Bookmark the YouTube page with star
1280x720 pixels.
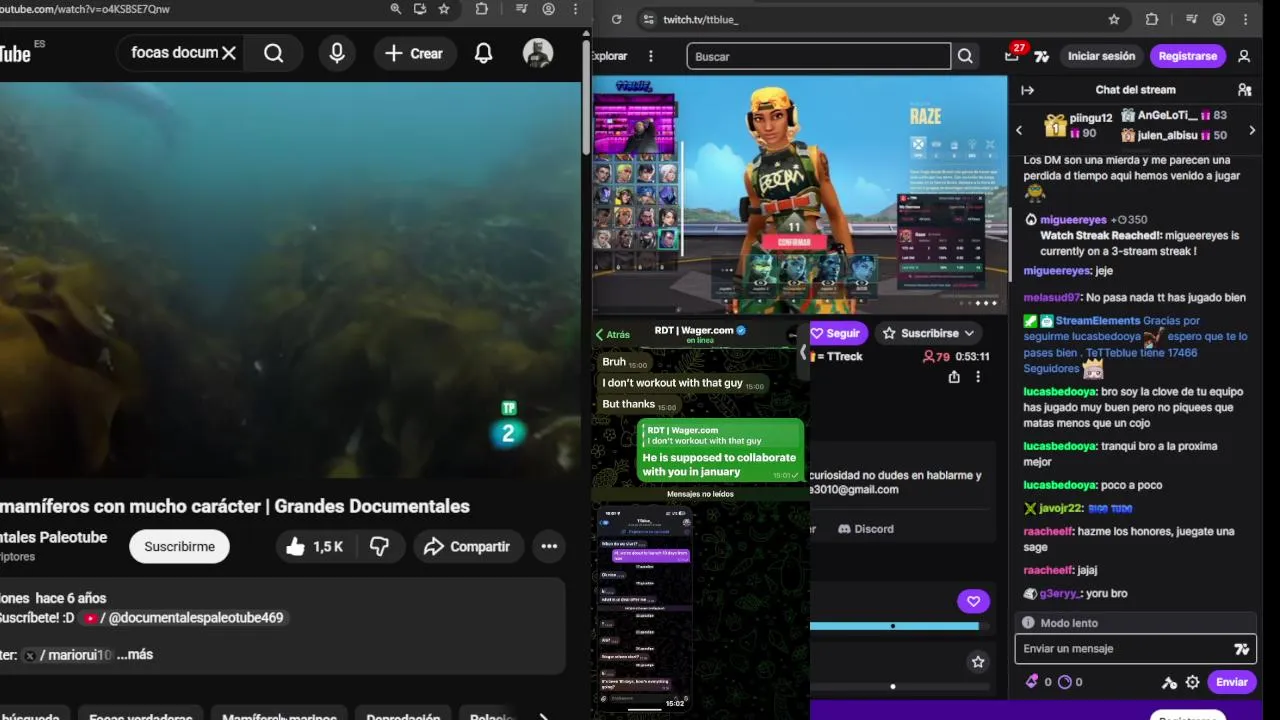pos(444,9)
